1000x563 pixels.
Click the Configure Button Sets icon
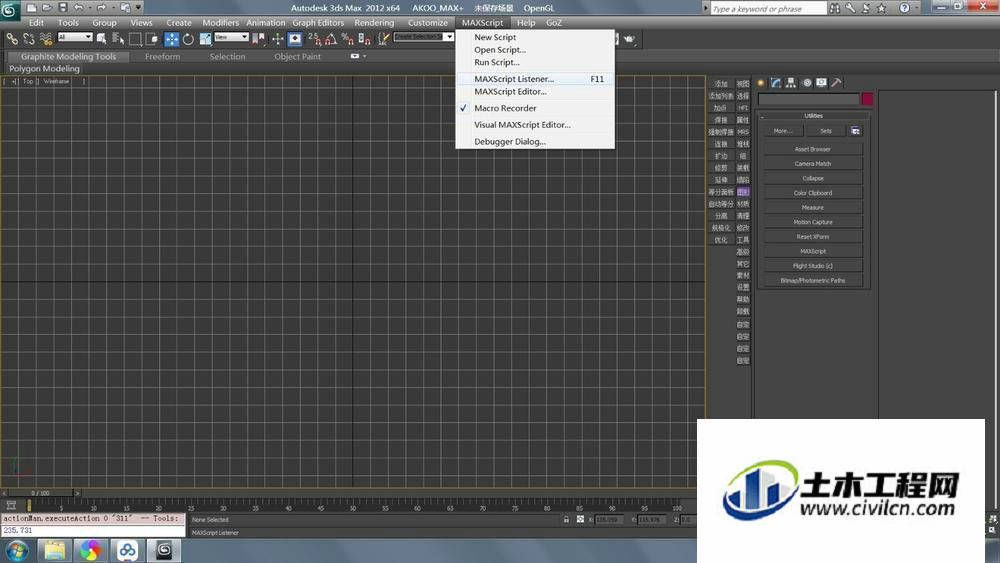pyautogui.click(x=855, y=131)
